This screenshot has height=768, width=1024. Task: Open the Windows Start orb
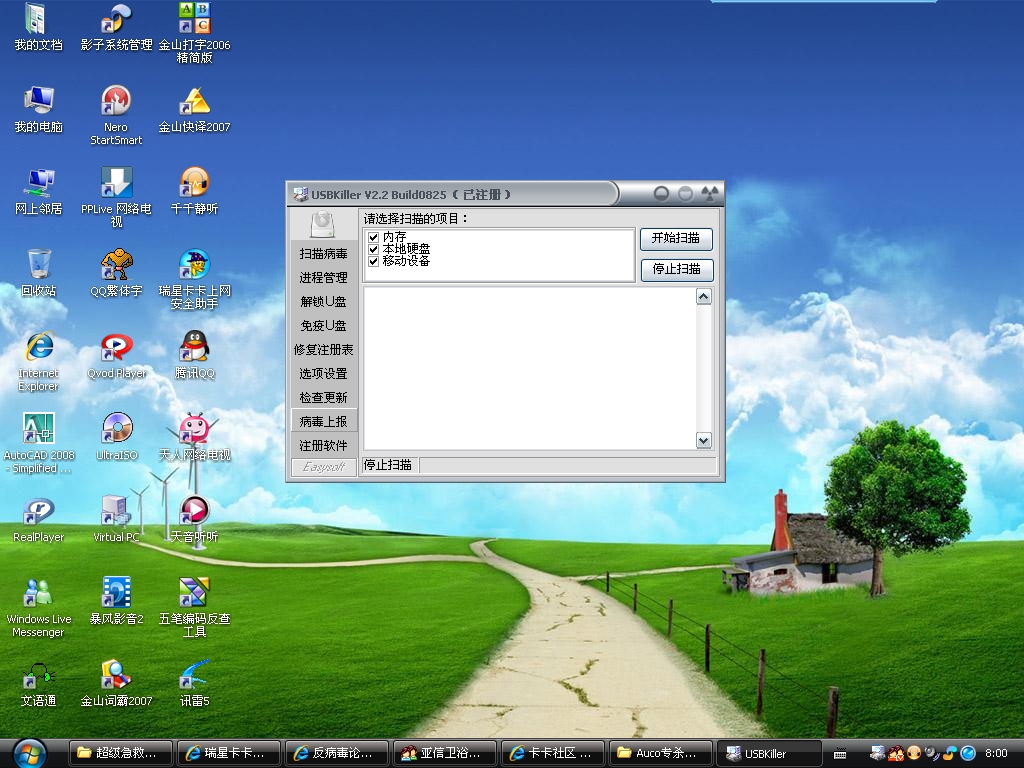[29, 752]
